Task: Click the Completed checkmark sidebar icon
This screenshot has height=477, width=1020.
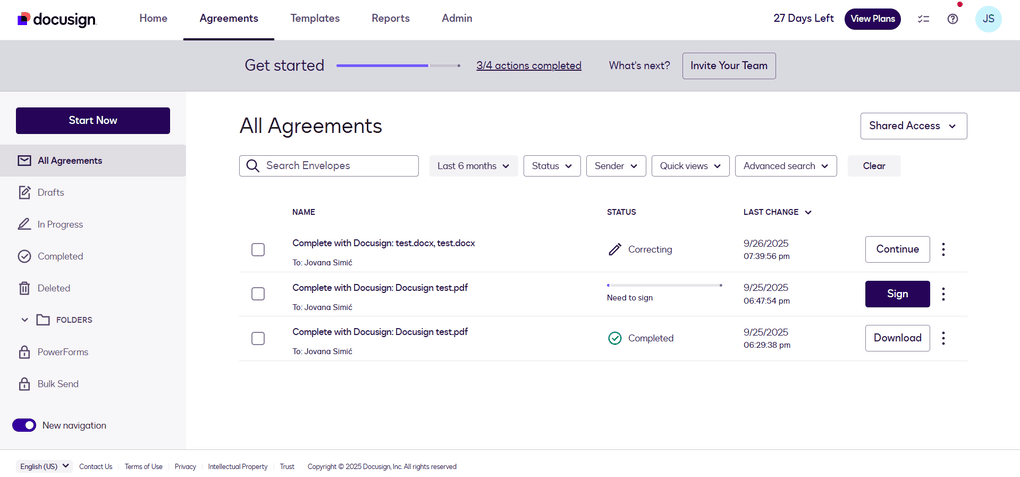Action: (x=25, y=256)
